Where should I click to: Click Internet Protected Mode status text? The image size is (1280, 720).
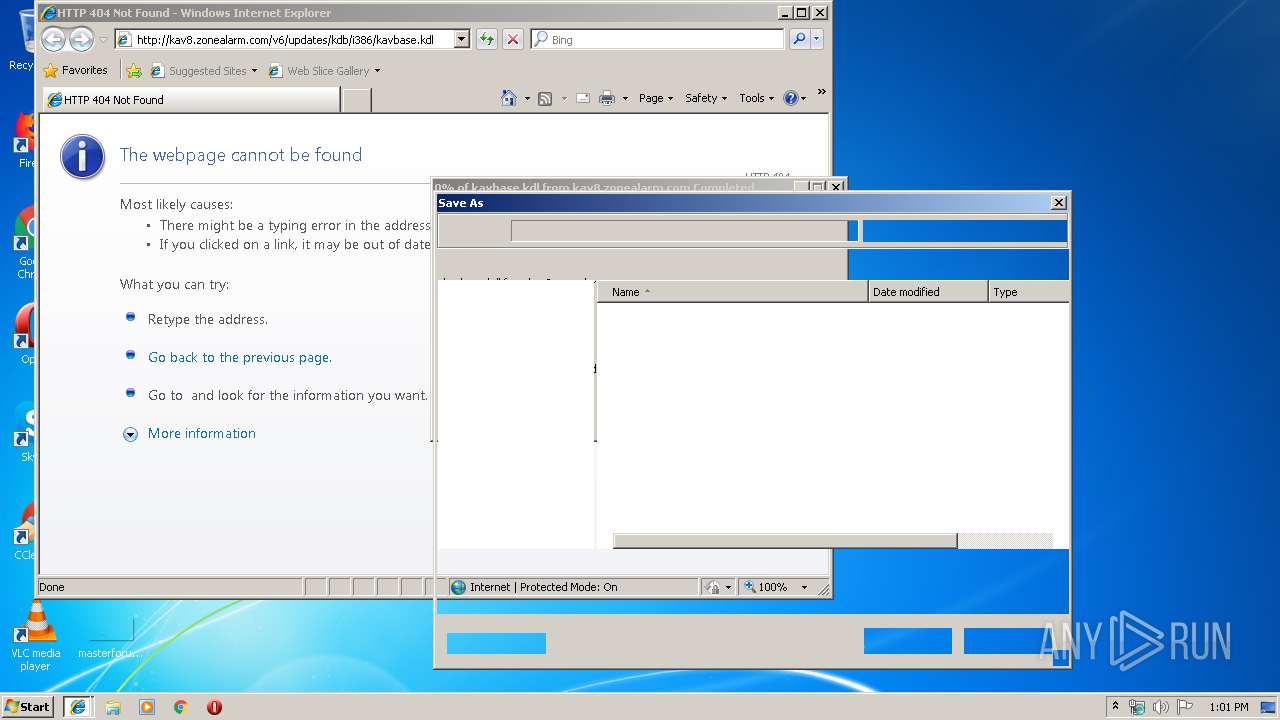pos(543,587)
